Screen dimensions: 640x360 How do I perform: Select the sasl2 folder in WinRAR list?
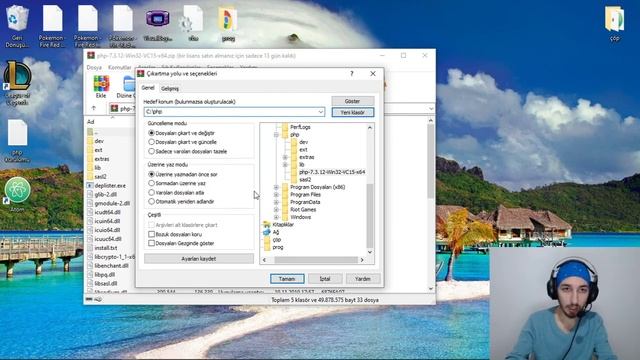[97, 176]
